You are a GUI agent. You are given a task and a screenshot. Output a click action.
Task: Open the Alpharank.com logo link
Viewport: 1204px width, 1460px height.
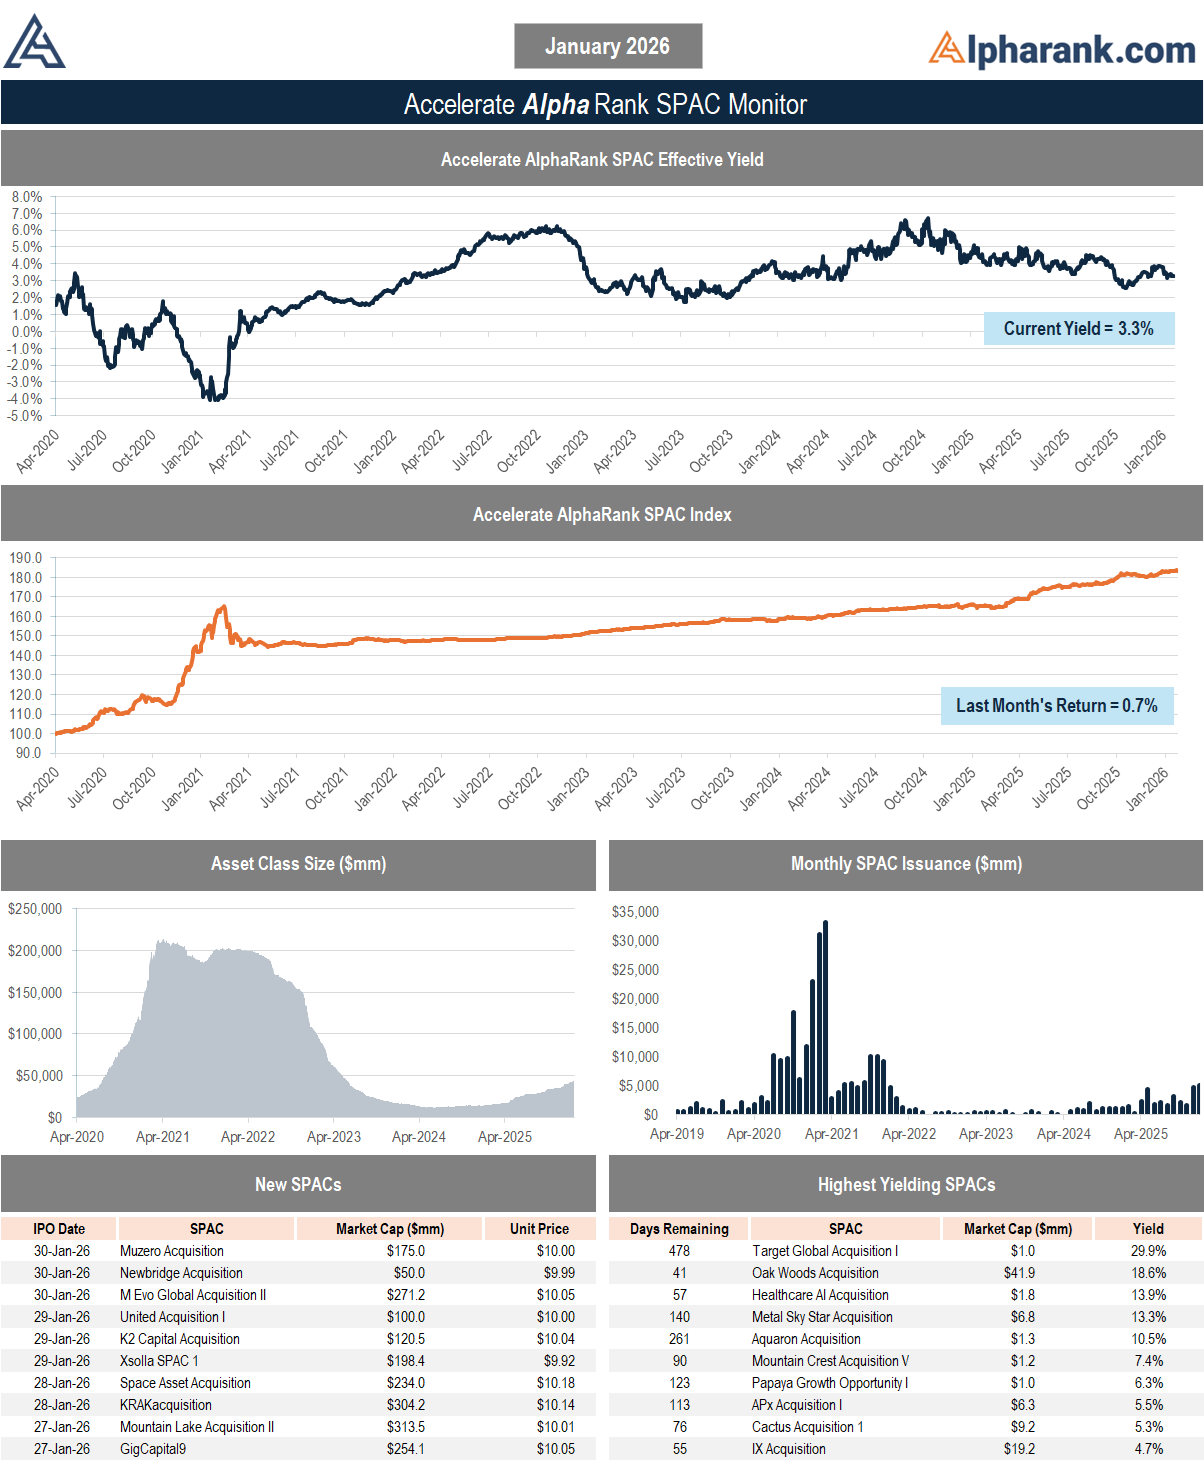1061,49
